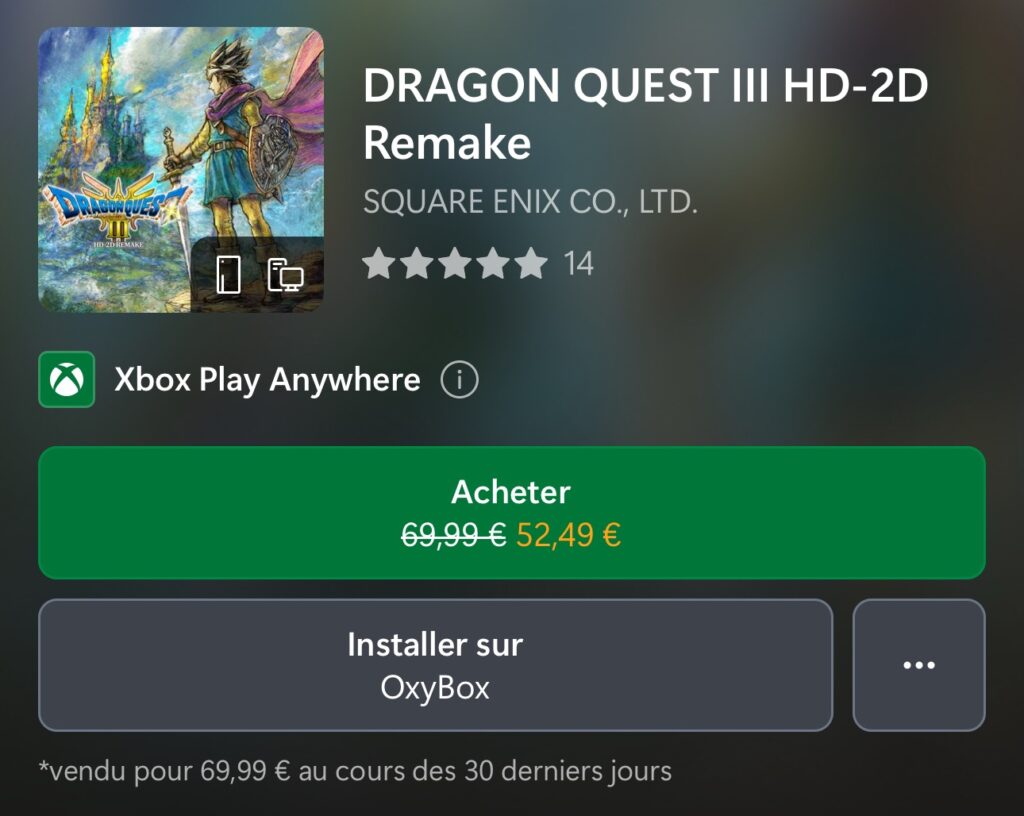Image resolution: width=1024 pixels, height=816 pixels.
Task: Tap the first rating star
Action: pos(379,264)
